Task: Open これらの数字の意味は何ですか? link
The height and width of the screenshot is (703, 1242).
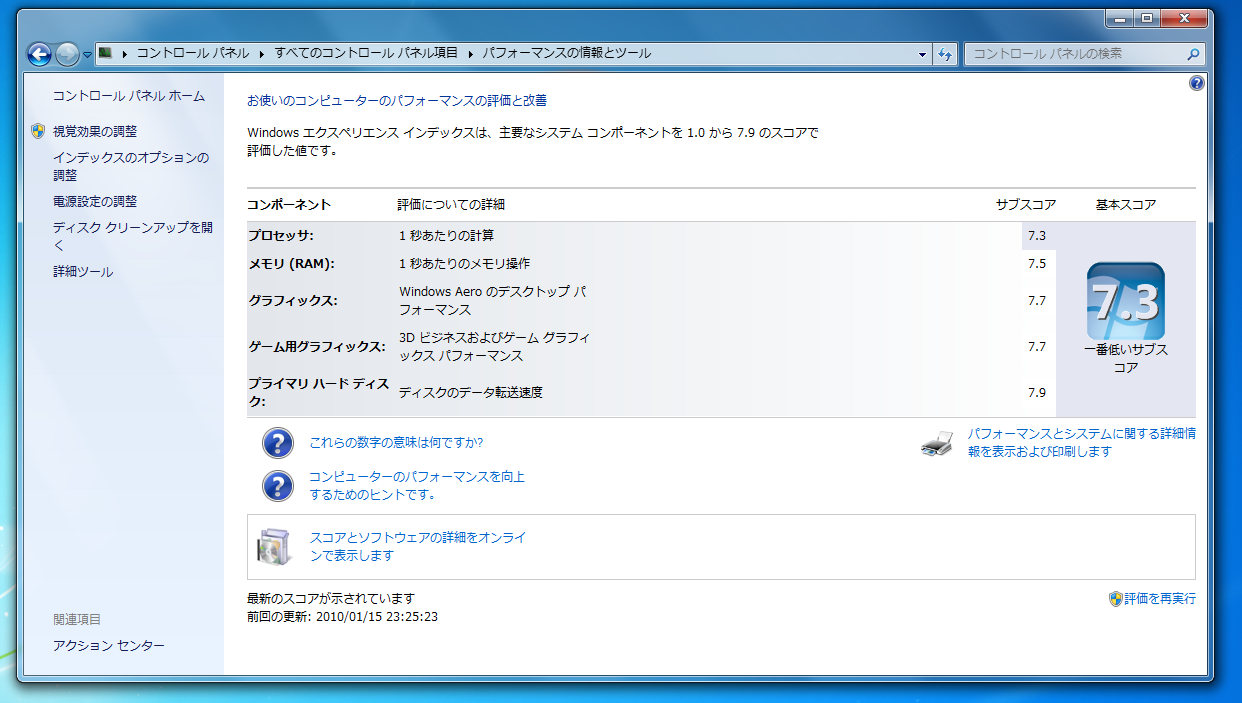Action: click(x=396, y=443)
